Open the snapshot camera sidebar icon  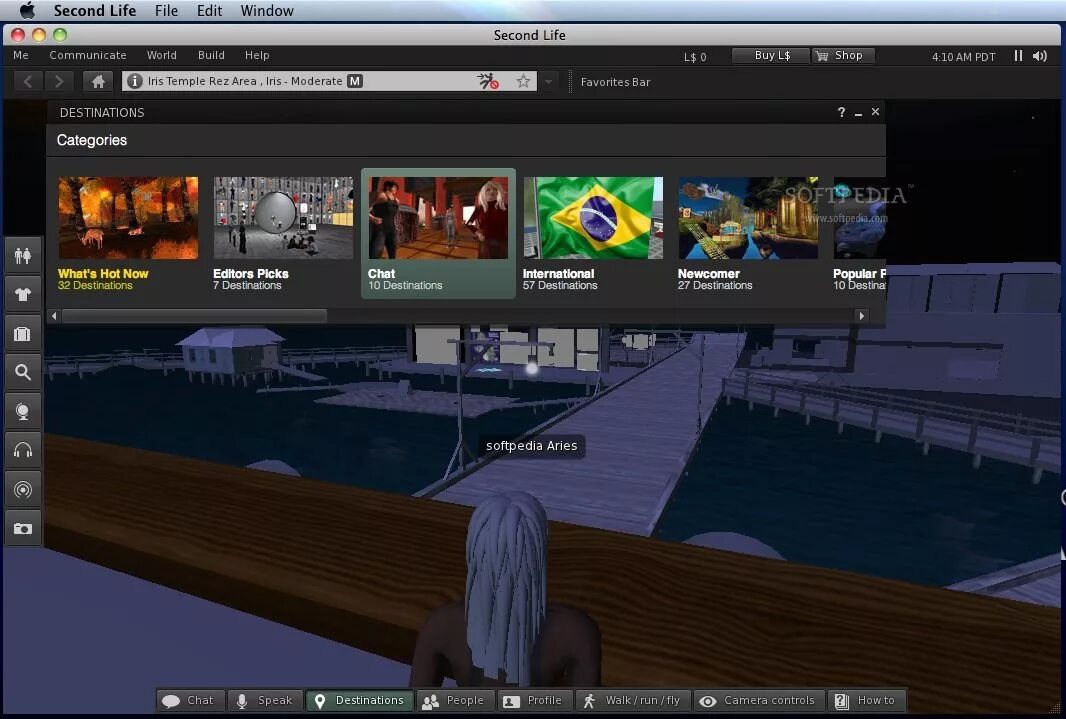(x=23, y=529)
